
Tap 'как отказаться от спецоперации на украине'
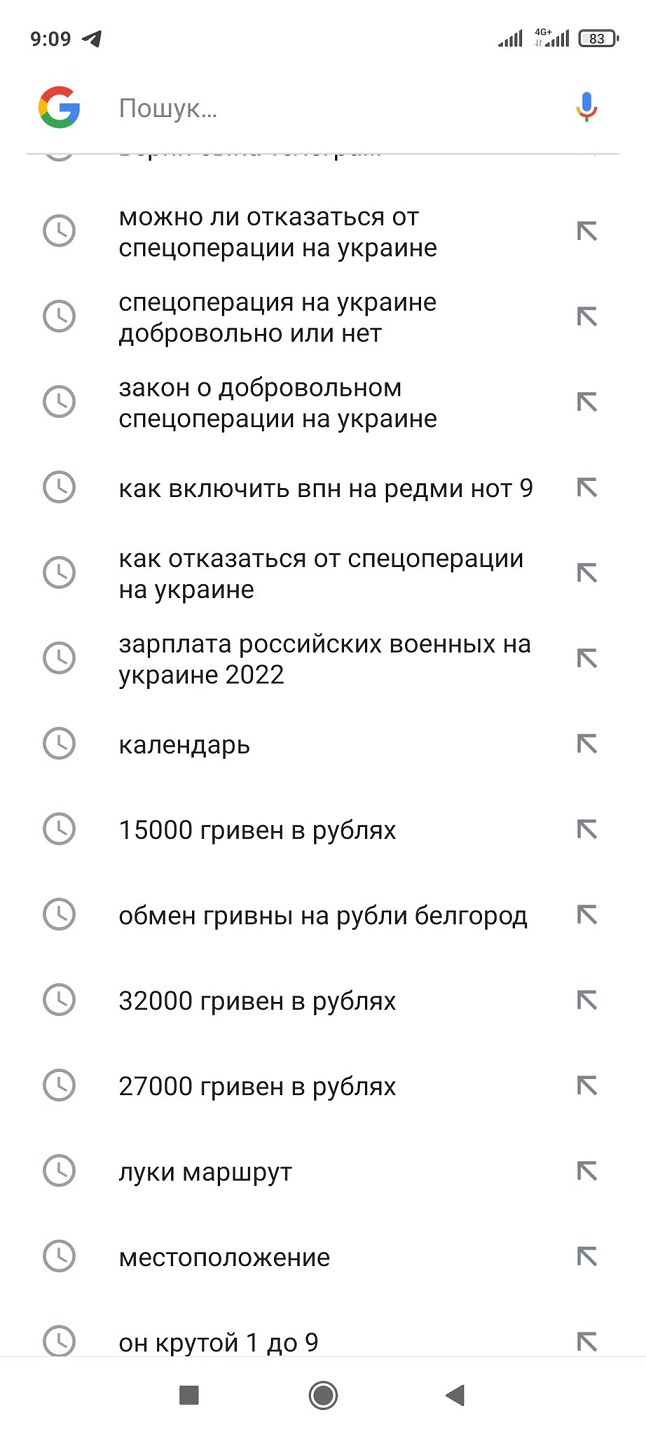(x=320, y=574)
